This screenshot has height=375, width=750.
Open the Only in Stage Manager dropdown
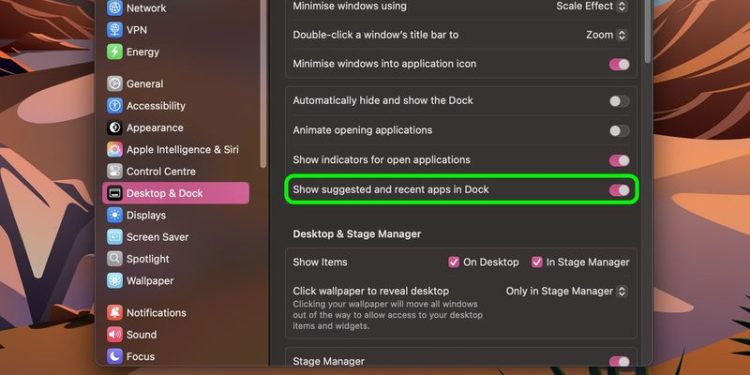coord(567,291)
